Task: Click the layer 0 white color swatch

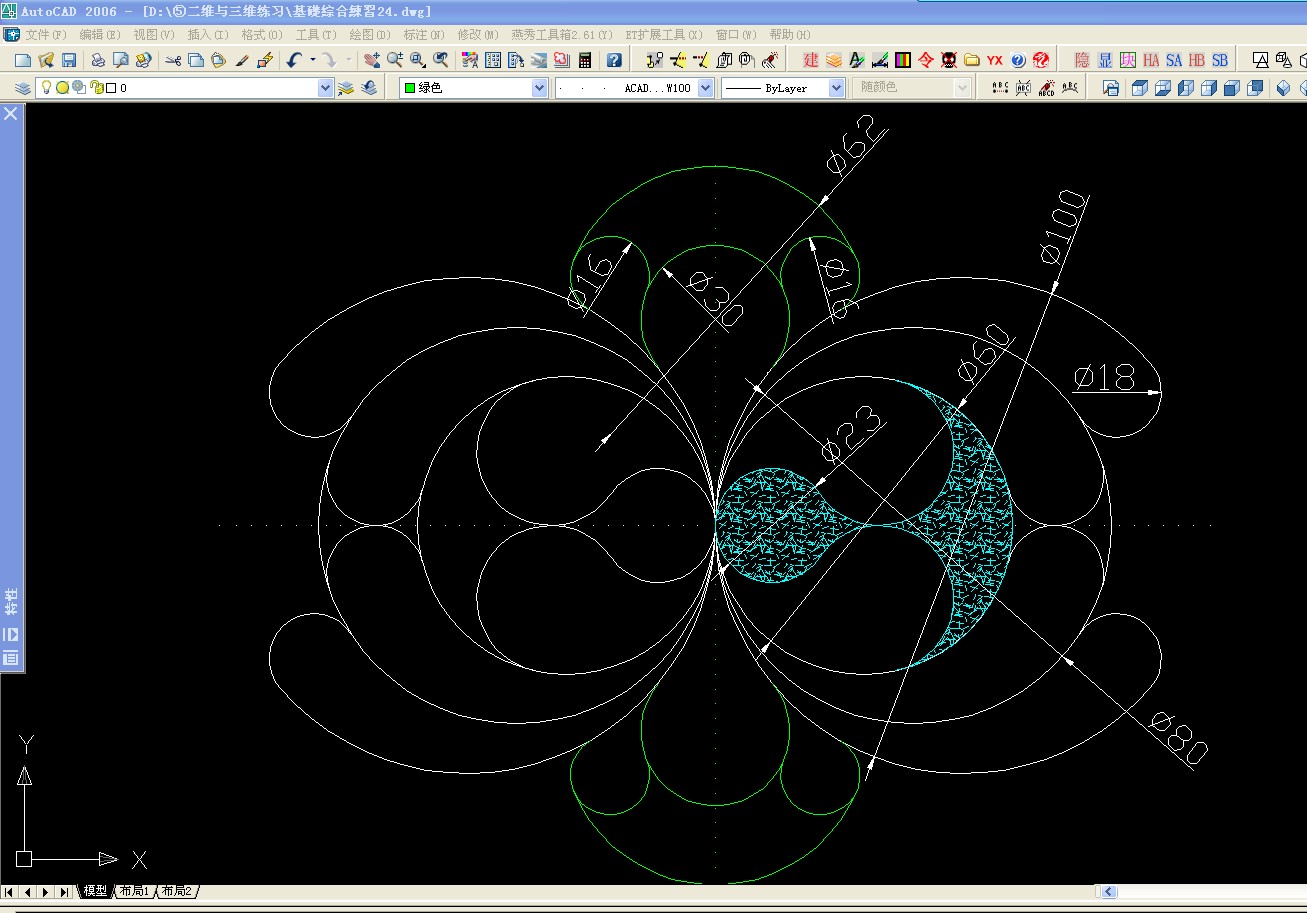Action: click(x=111, y=88)
